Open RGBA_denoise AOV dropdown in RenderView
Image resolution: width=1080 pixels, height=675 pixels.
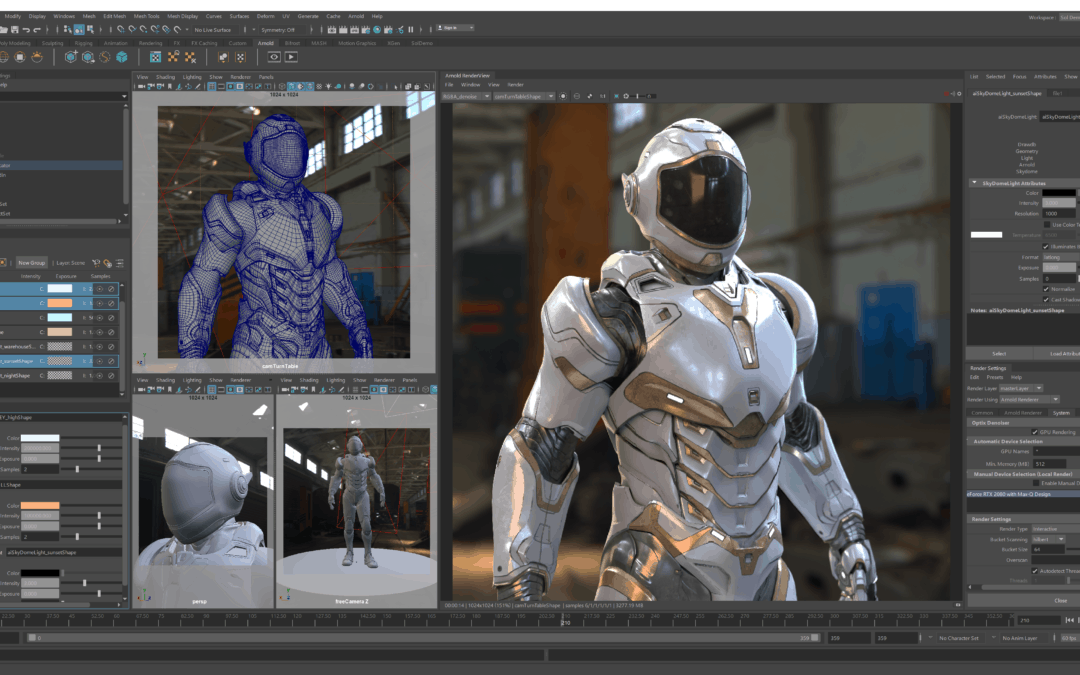tap(466, 96)
